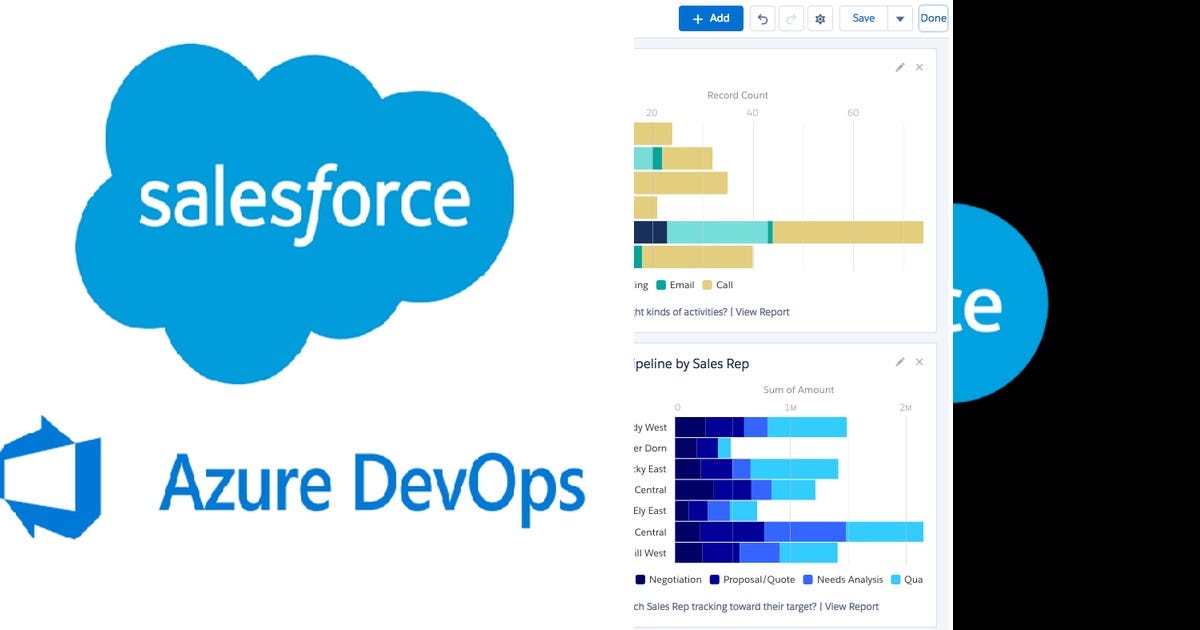Click the redo arrow icon
Viewport: 1200px width, 630px height.
[x=791, y=18]
